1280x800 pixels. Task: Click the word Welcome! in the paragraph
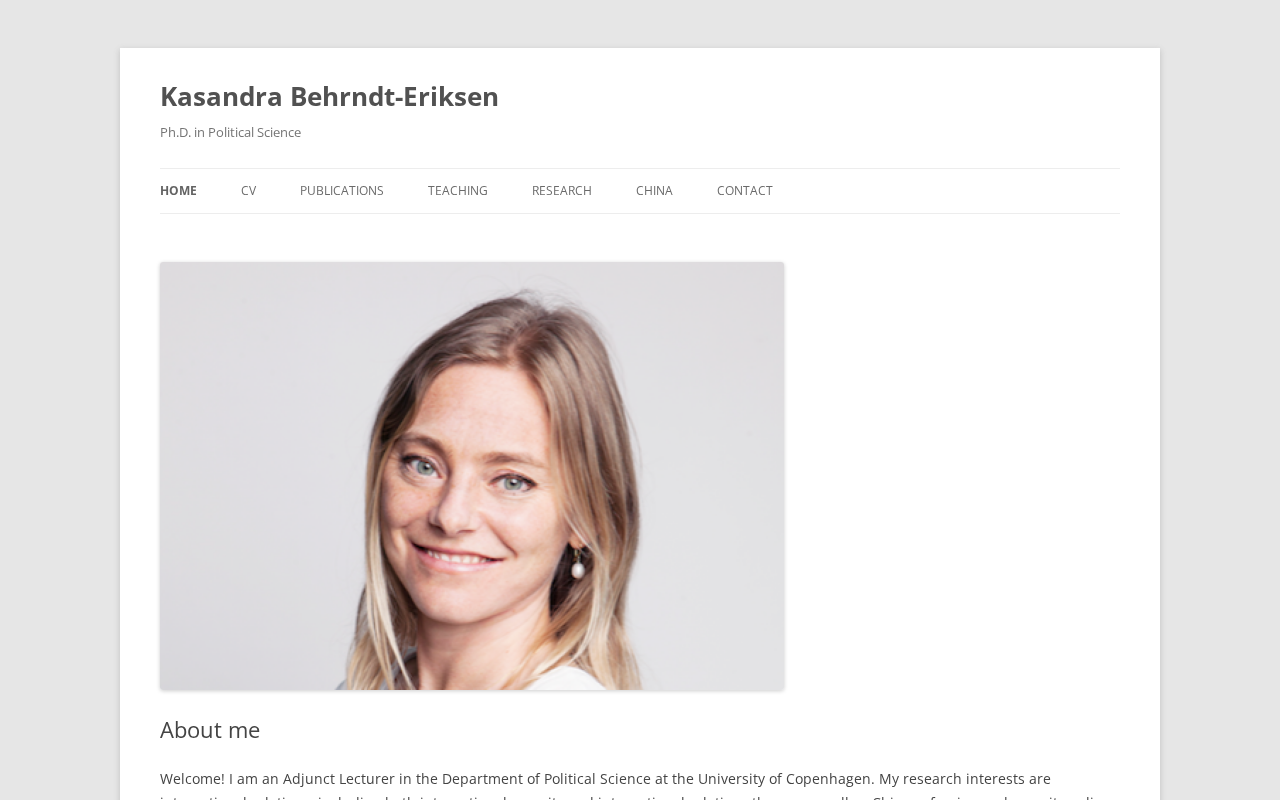tap(192, 779)
